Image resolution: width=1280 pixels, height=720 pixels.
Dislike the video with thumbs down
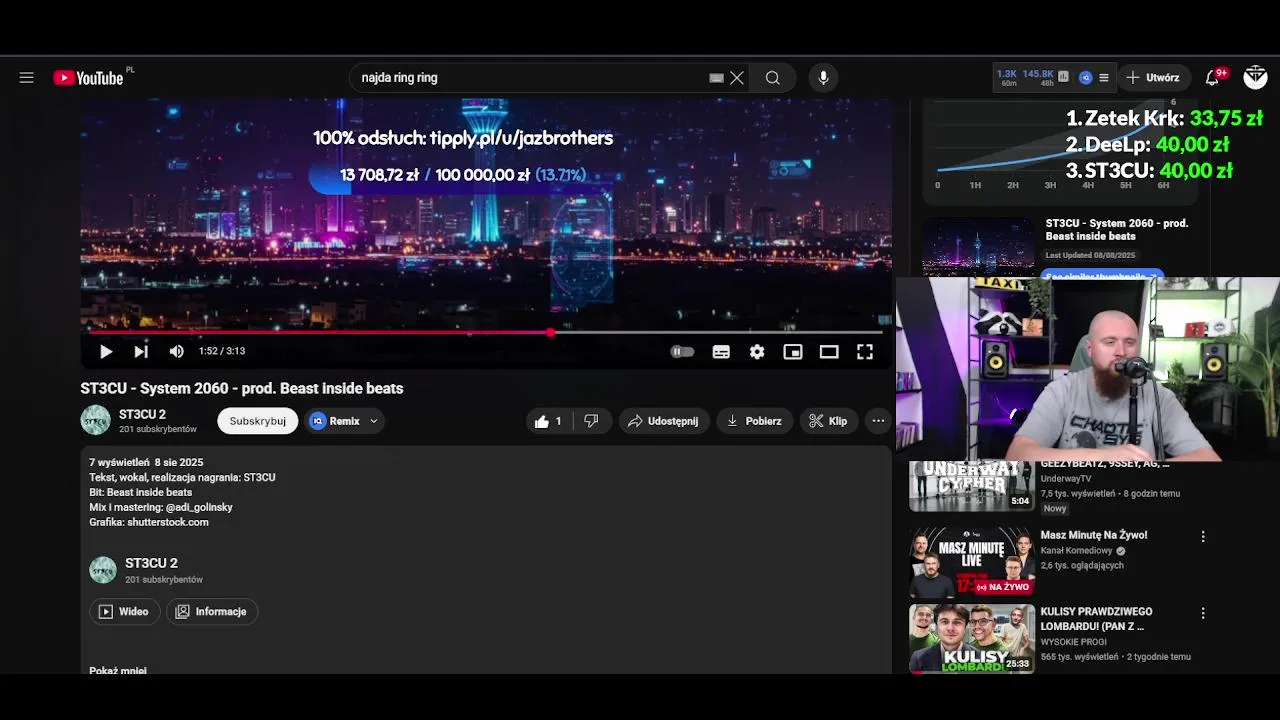(x=591, y=421)
